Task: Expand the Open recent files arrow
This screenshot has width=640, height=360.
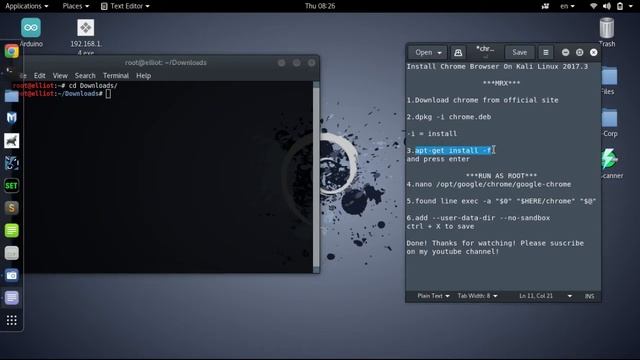Action: pos(440,53)
